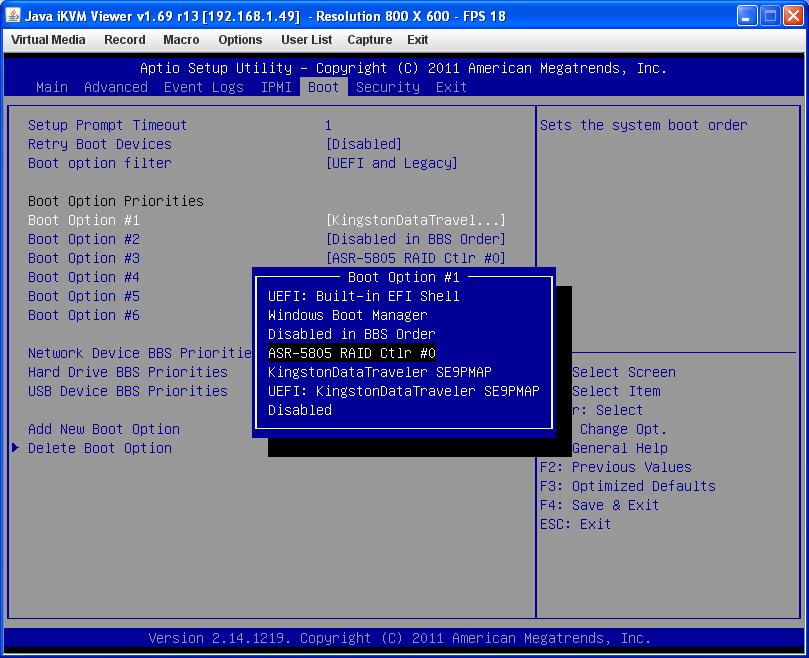This screenshot has height=658, width=809.
Task: Minimize the iKVM Viewer window
Action: pos(746,16)
